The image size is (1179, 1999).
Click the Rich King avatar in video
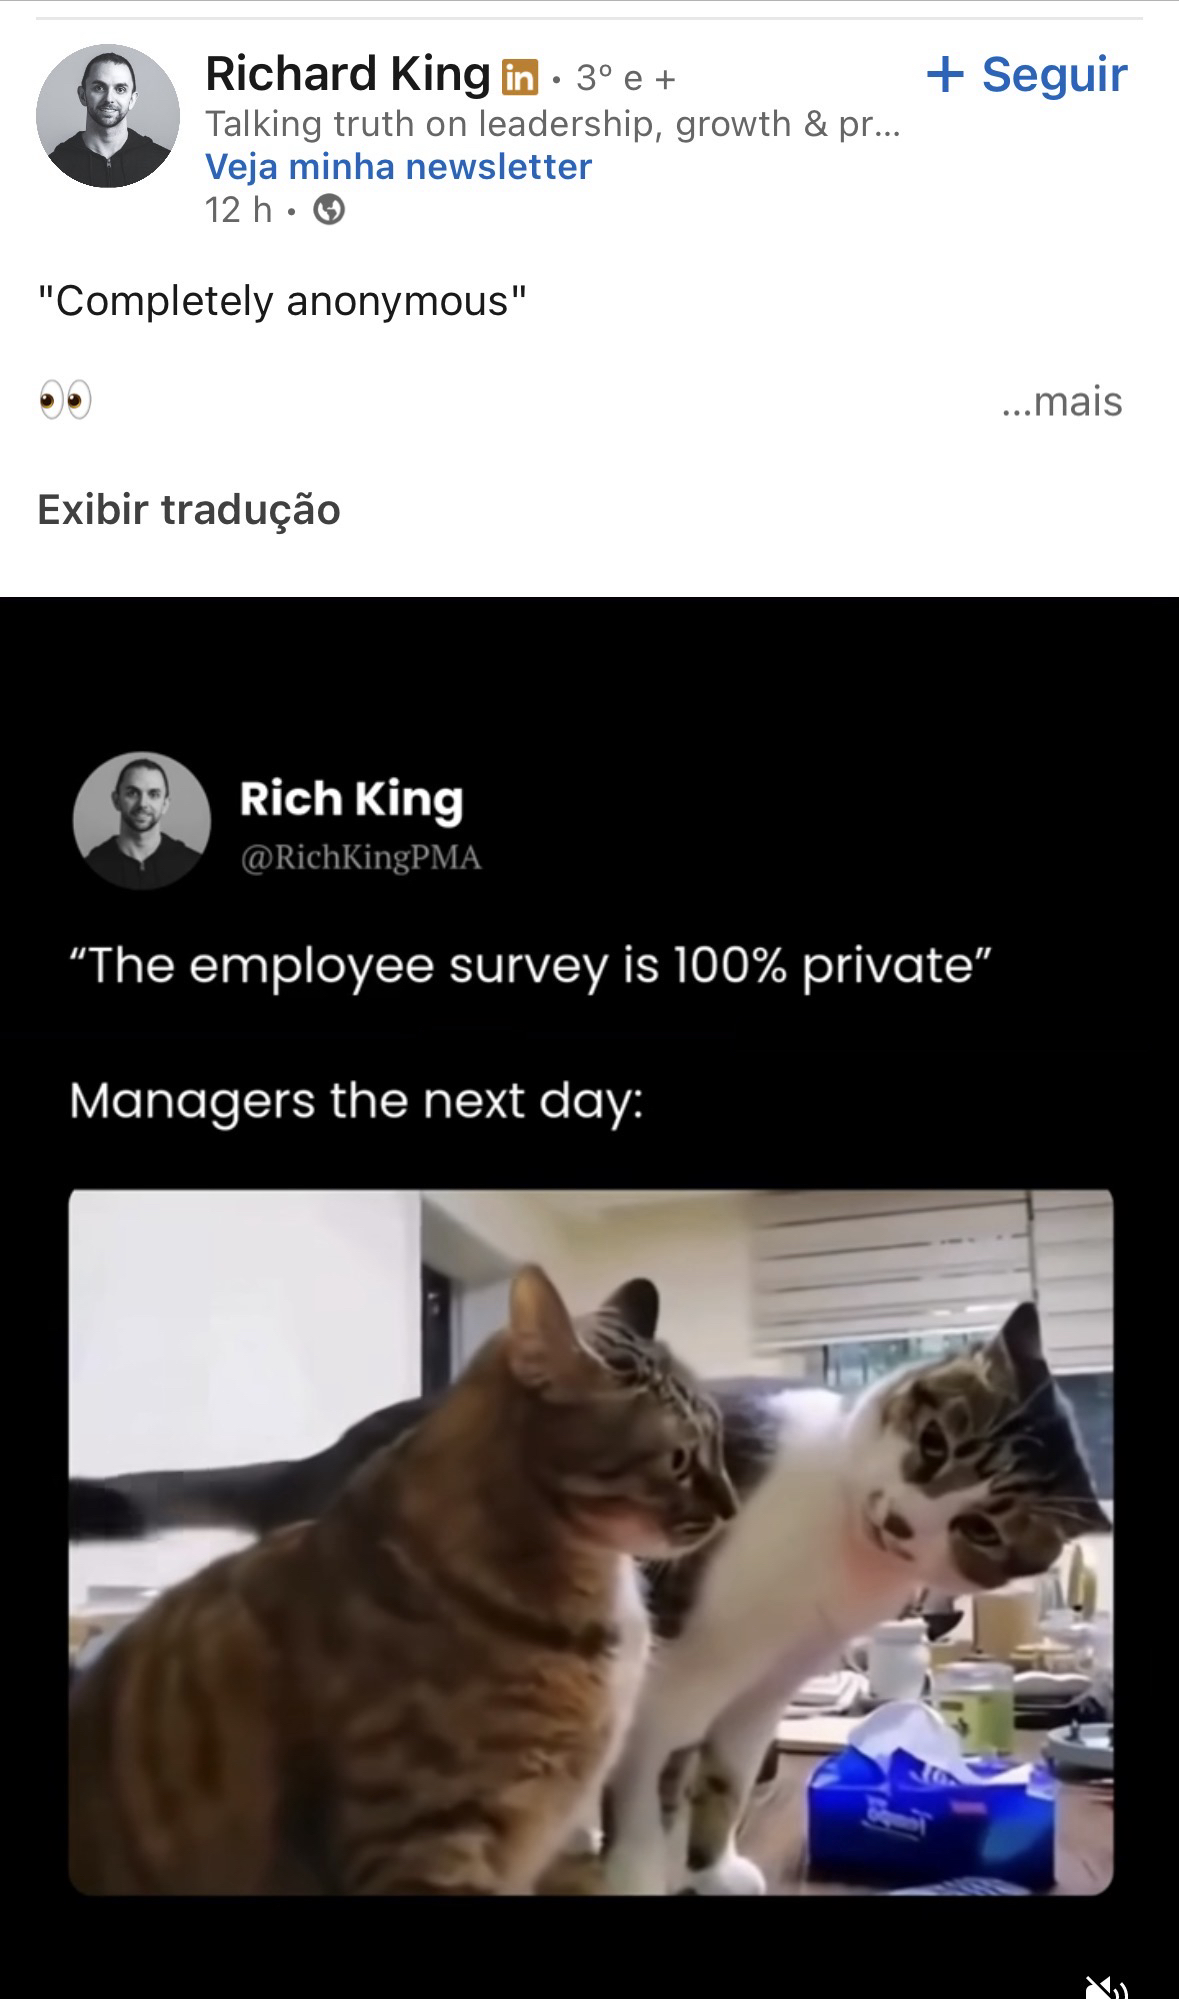(142, 821)
